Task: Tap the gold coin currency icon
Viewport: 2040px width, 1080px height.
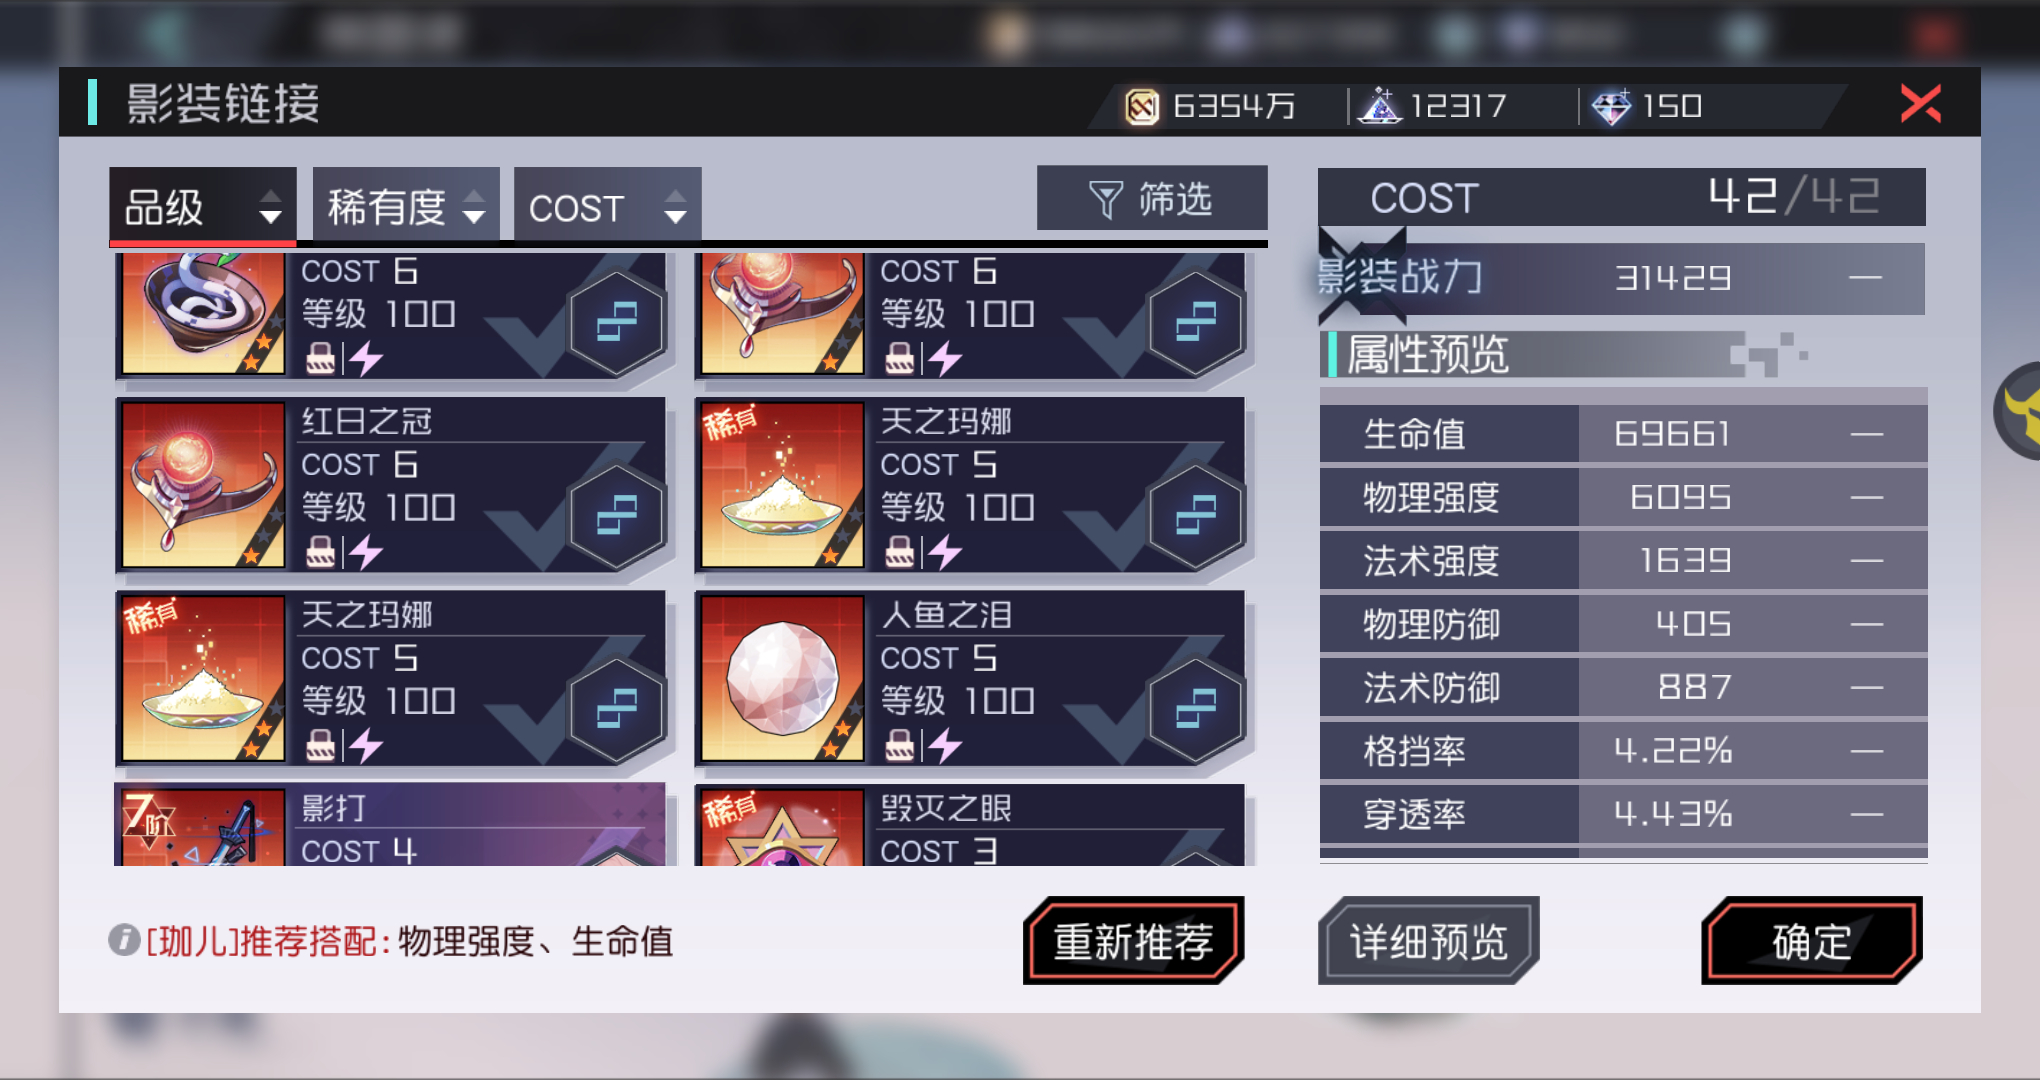Action: click(1142, 106)
